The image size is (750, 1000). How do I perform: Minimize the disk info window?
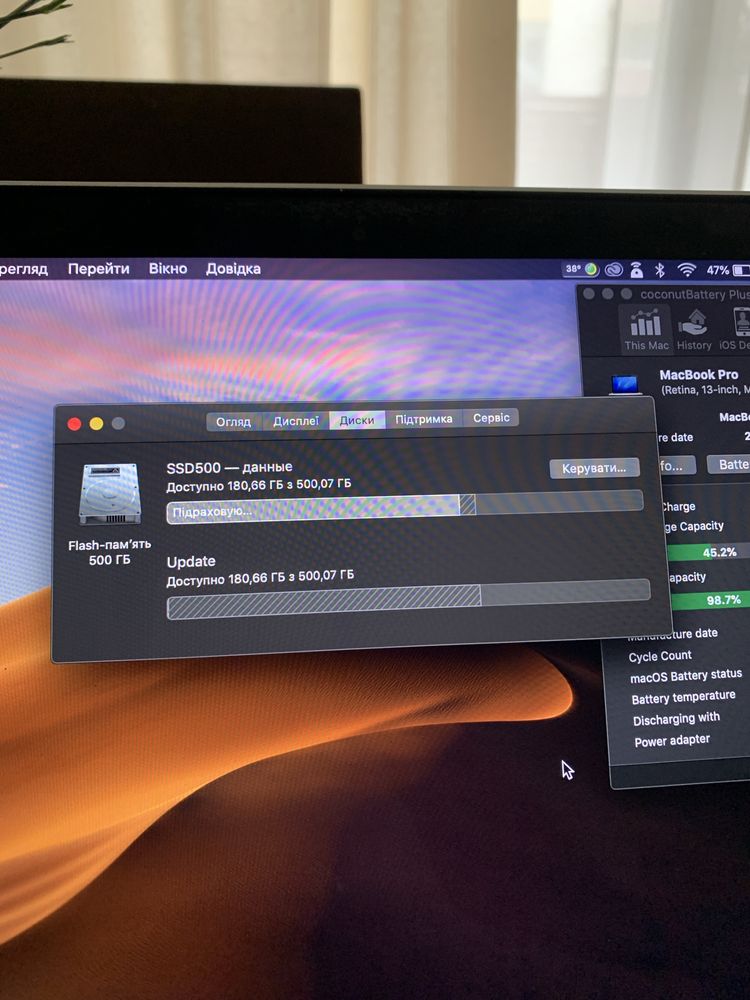(96, 423)
